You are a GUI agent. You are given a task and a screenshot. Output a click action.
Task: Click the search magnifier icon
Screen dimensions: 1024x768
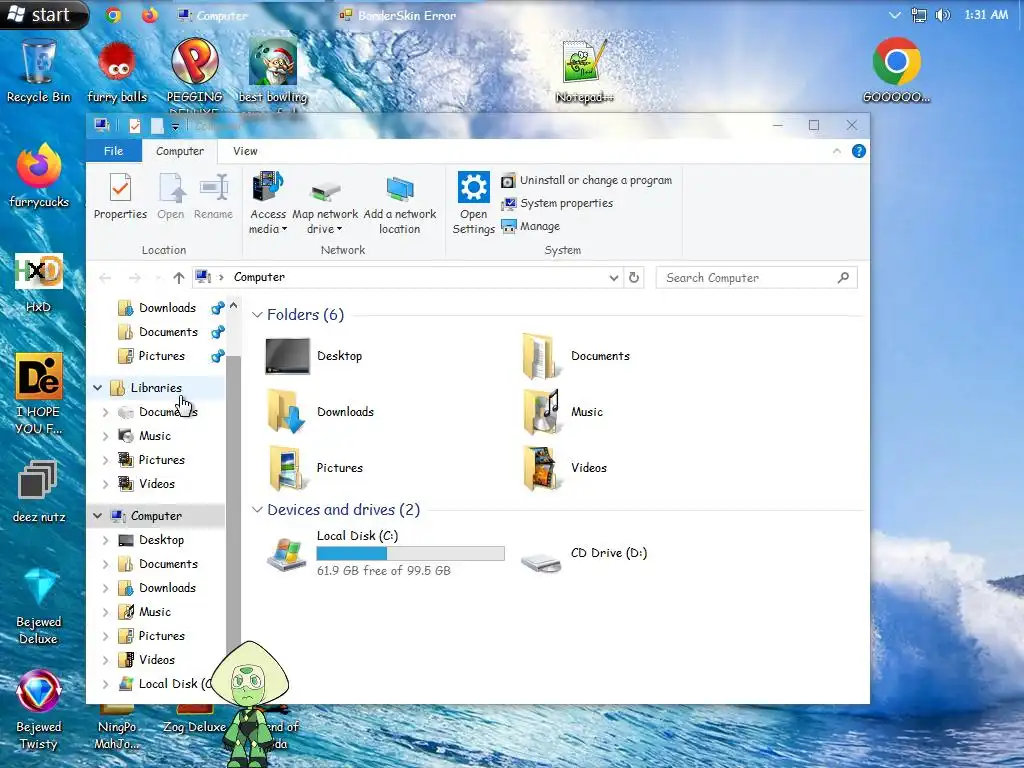843,278
